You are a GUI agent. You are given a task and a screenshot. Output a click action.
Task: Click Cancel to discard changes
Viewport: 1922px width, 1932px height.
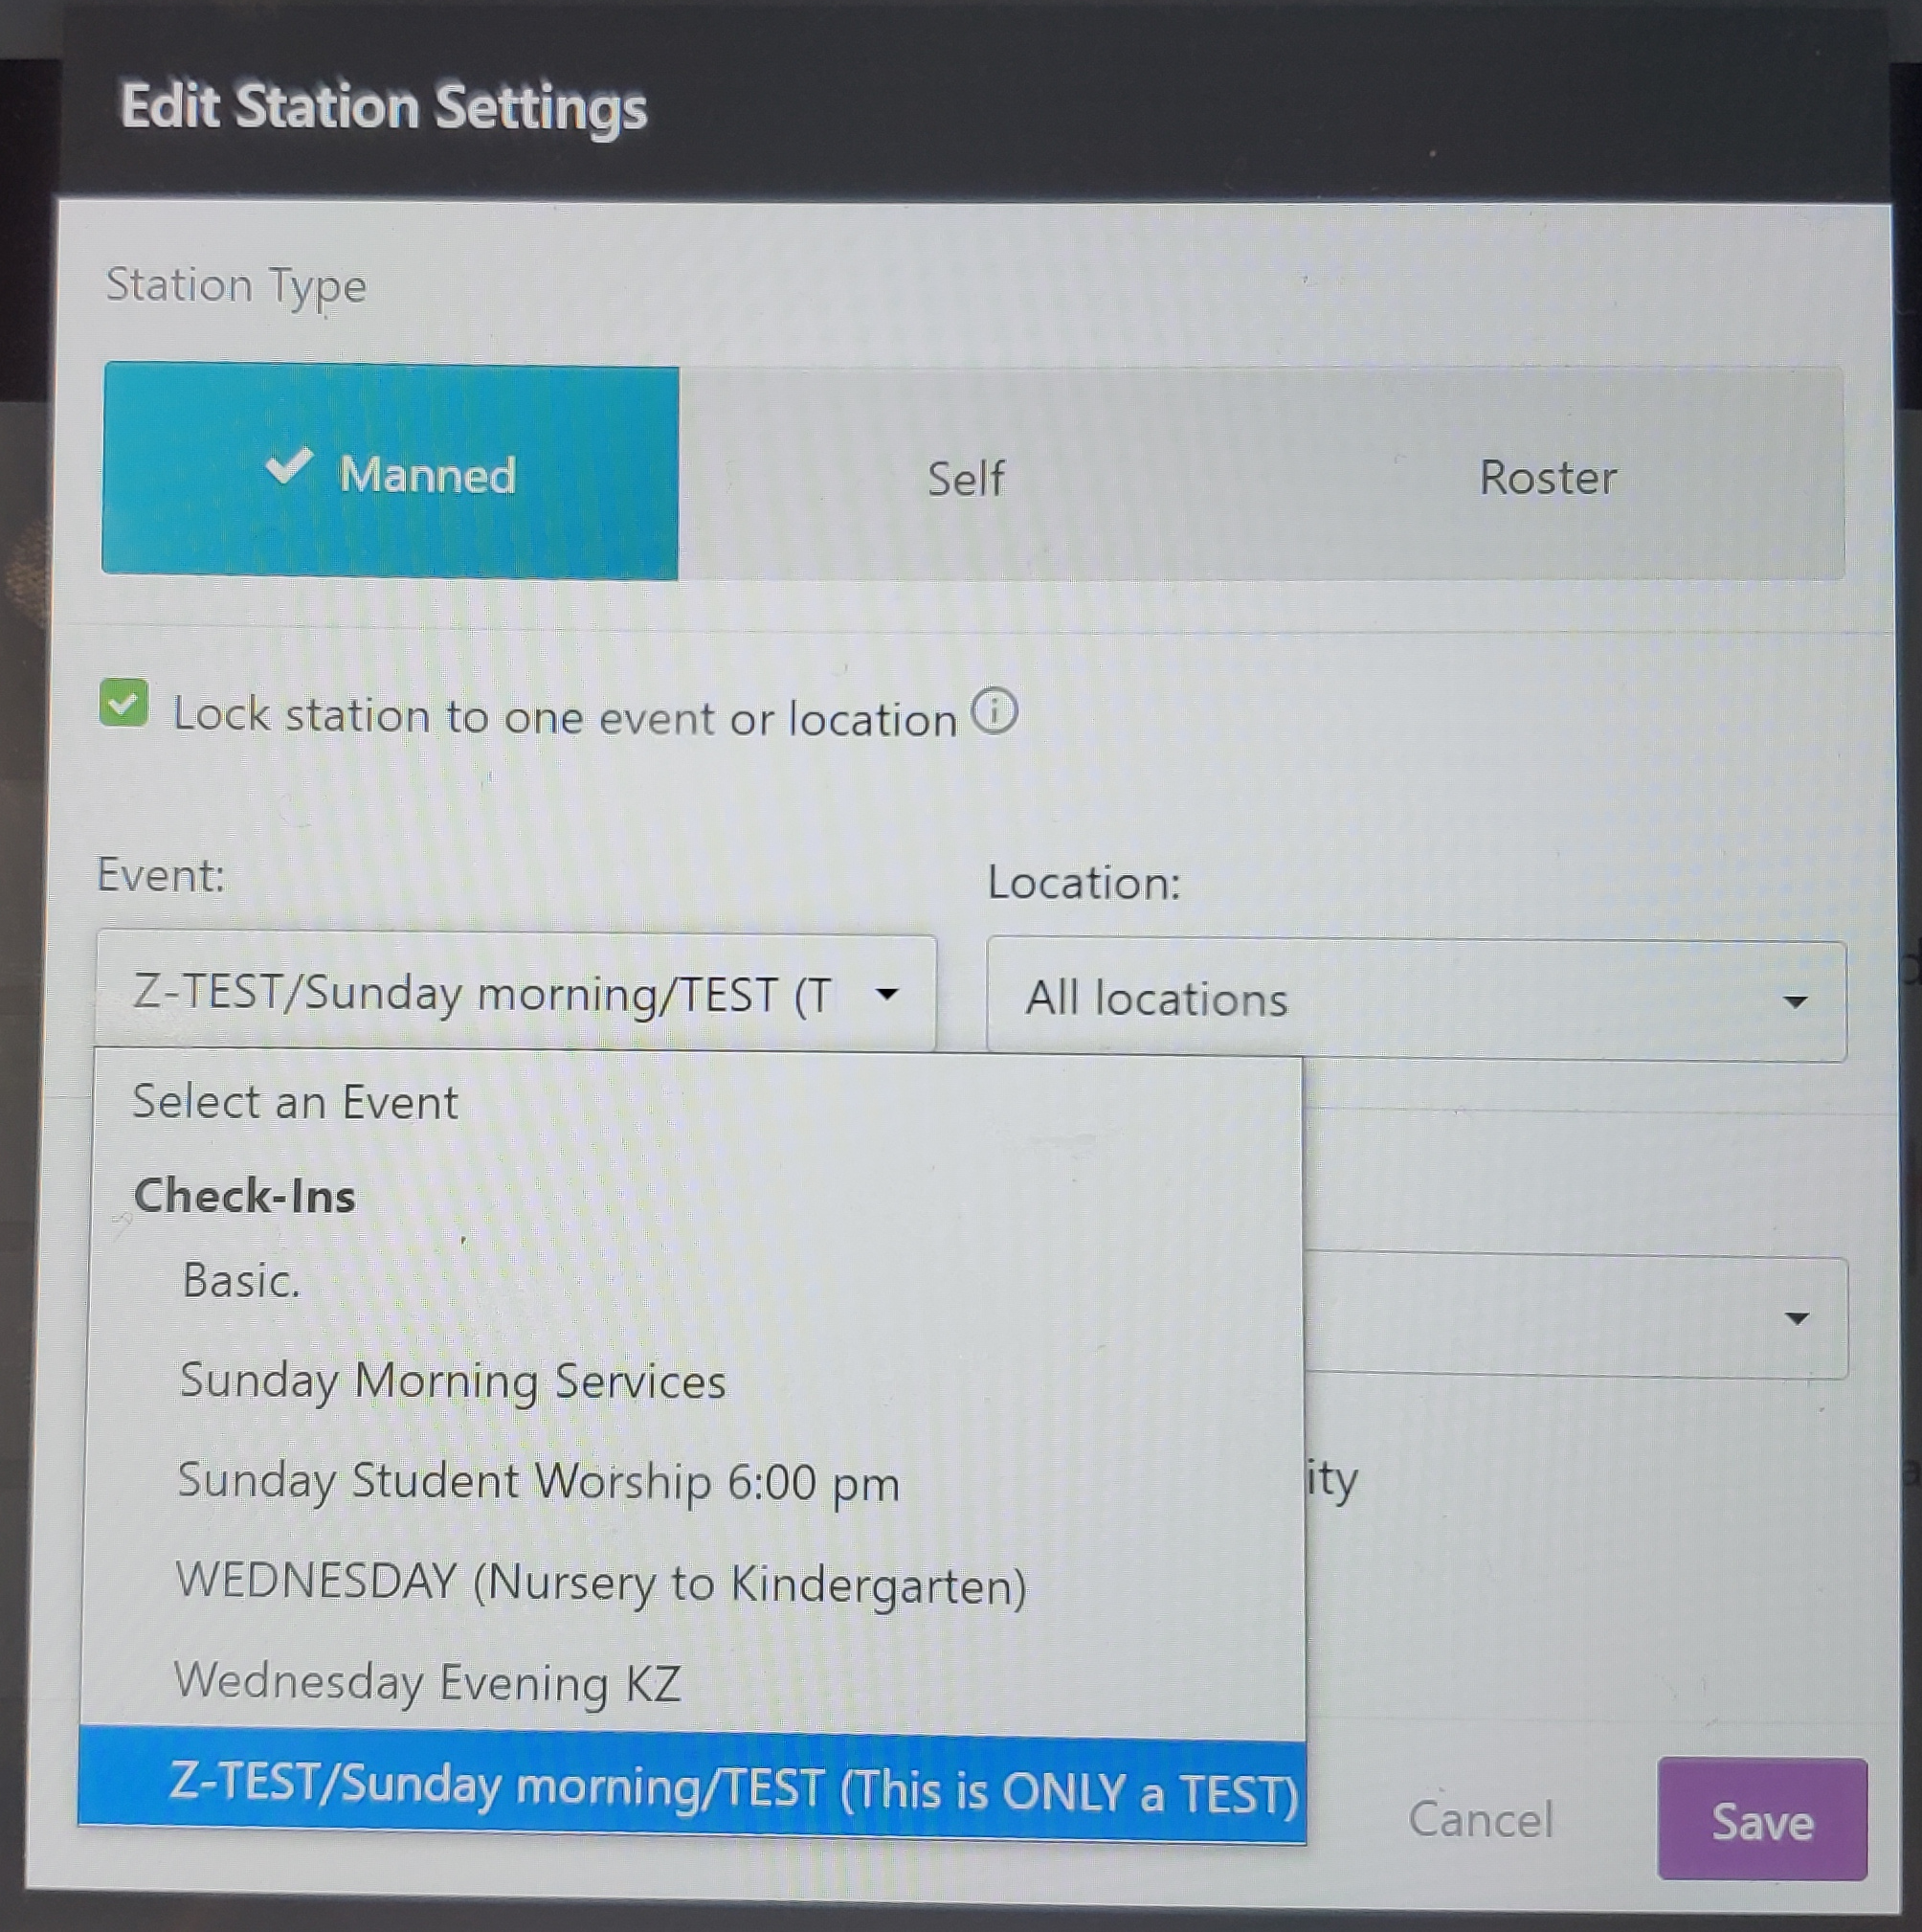point(1480,1819)
